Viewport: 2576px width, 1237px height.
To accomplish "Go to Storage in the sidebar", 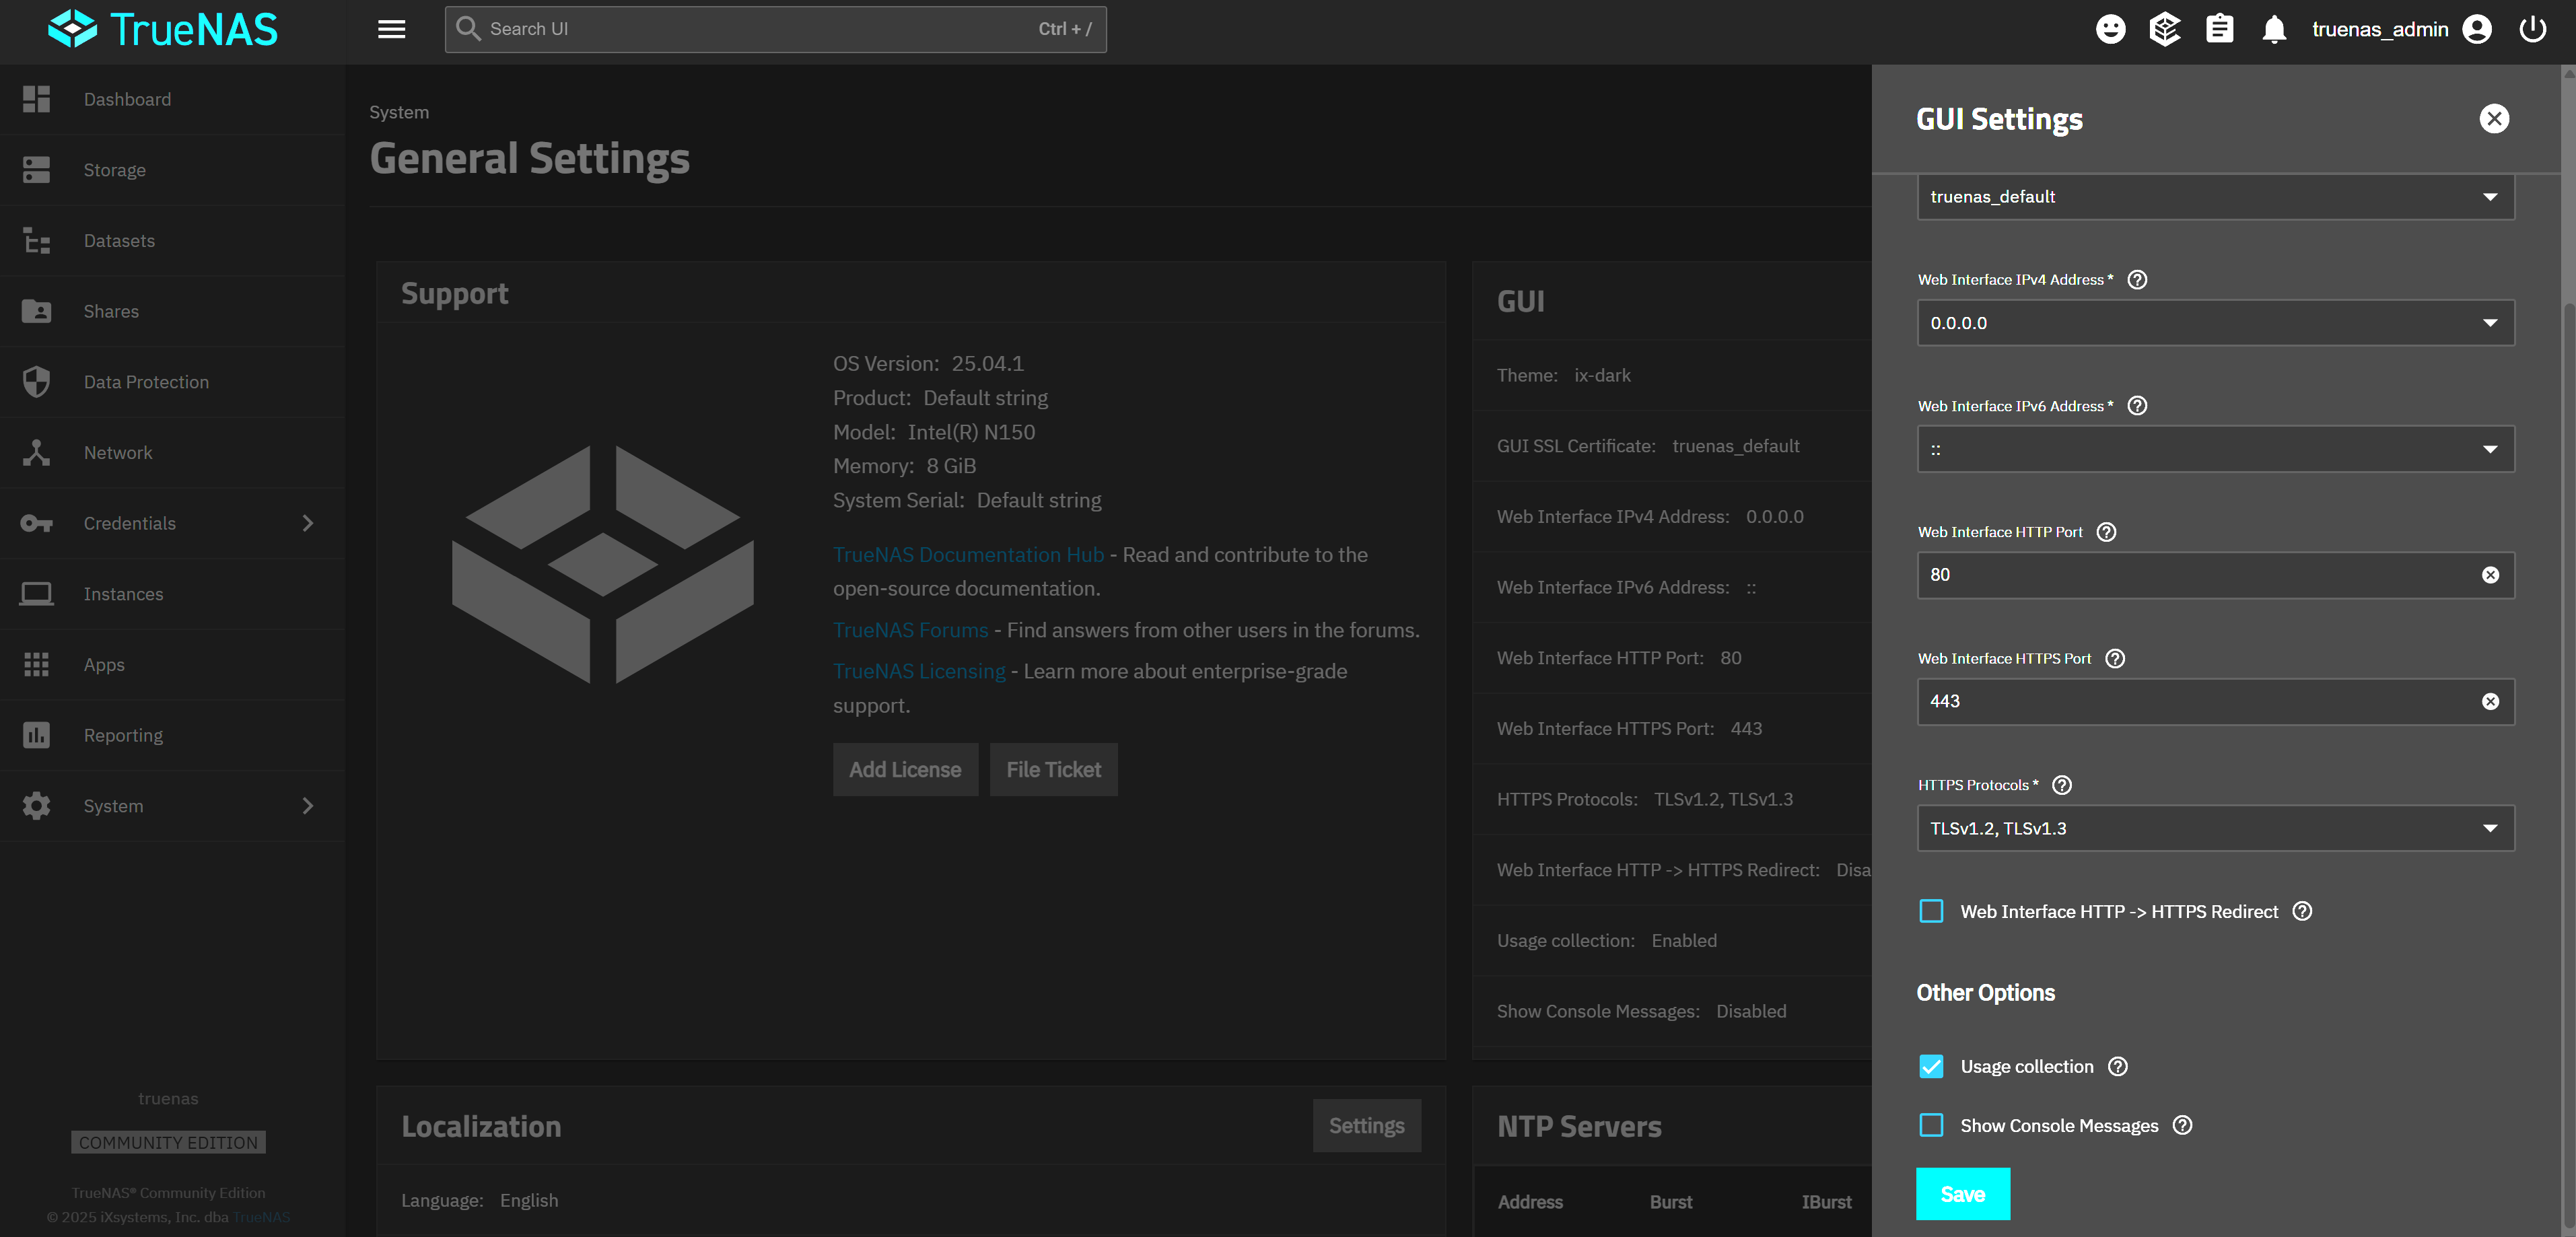I will pos(114,170).
